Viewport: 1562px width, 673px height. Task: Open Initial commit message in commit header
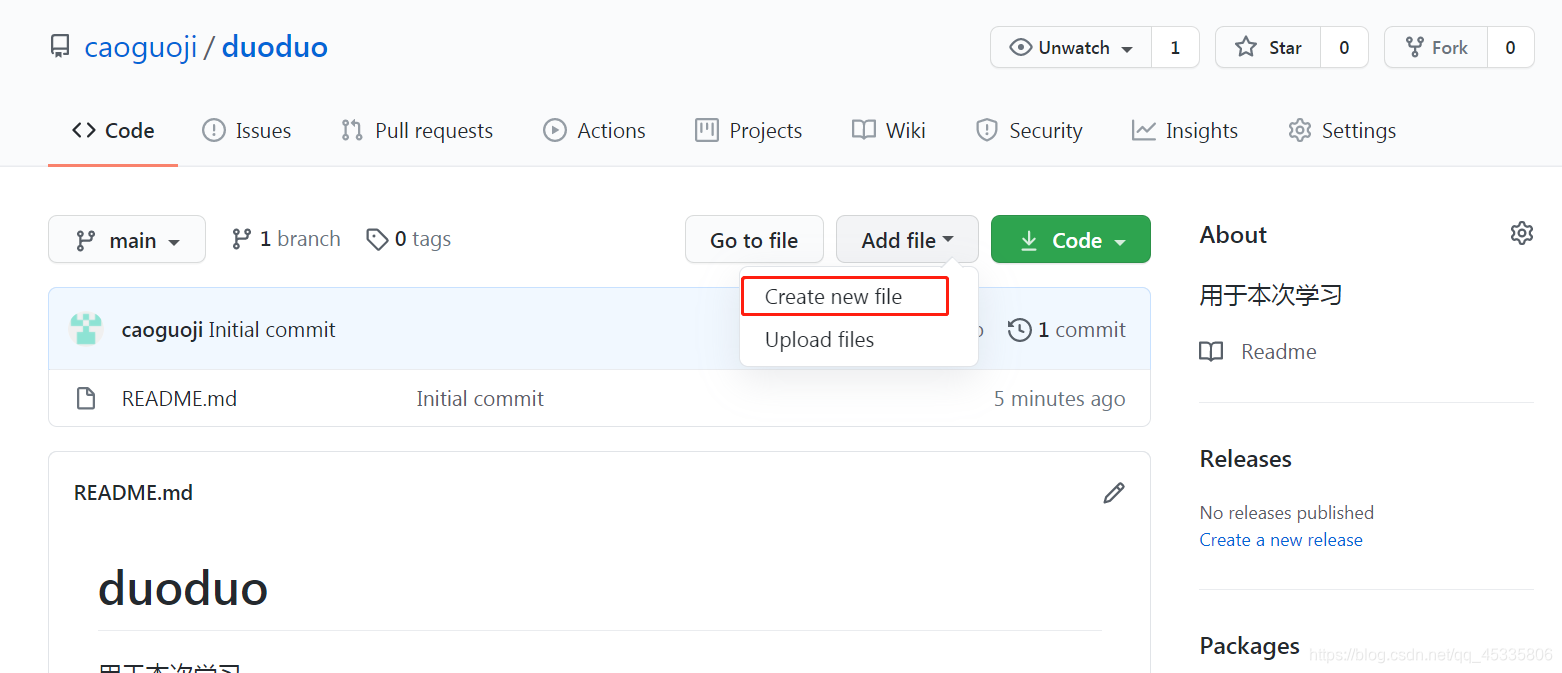(x=272, y=330)
